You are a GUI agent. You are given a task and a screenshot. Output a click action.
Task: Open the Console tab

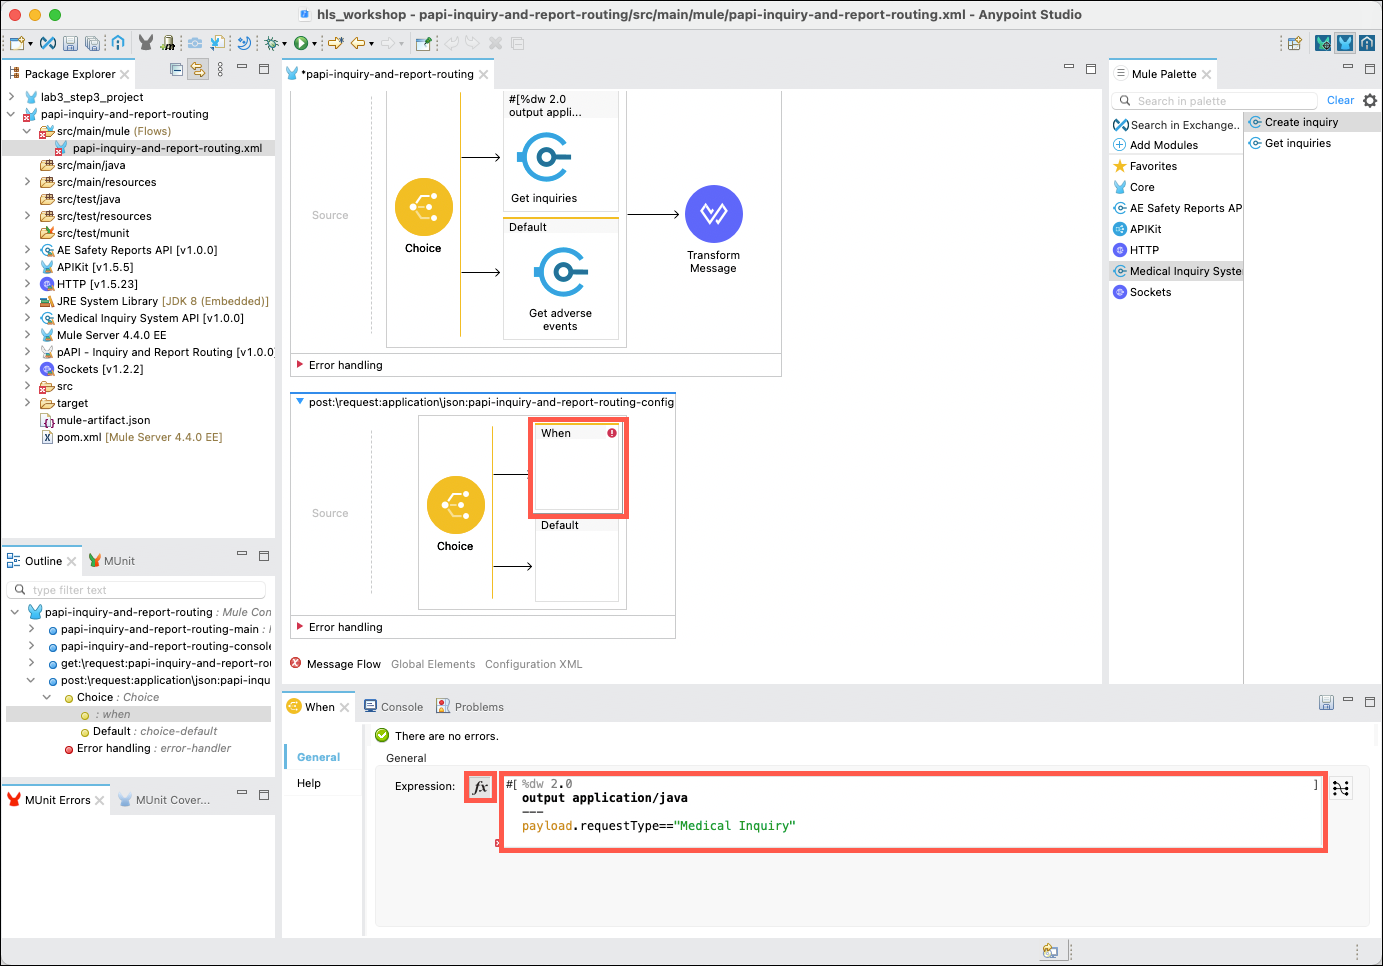point(393,706)
